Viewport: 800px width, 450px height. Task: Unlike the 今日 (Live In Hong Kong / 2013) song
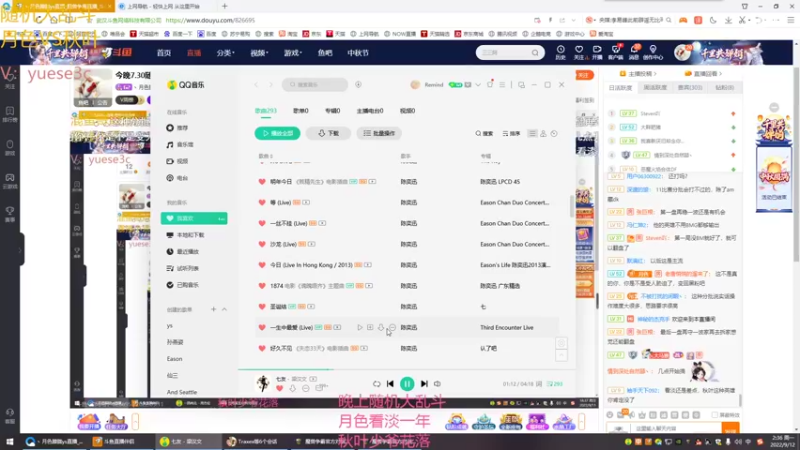click(262, 265)
